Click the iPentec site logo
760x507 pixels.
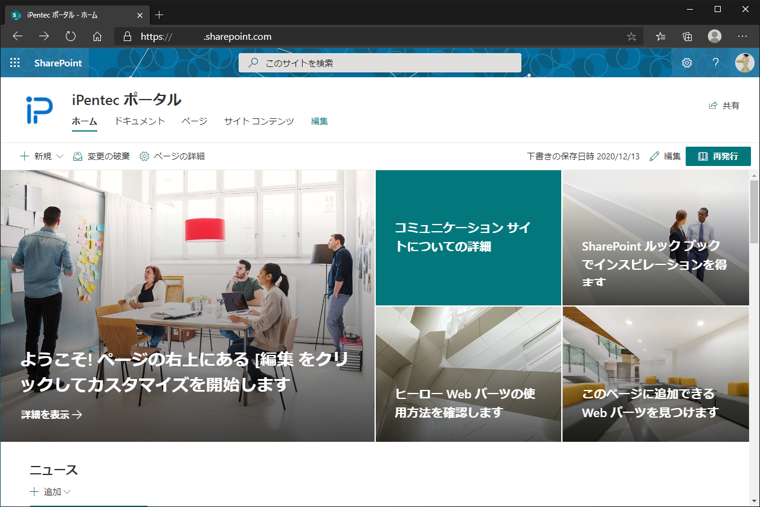tap(39, 110)
